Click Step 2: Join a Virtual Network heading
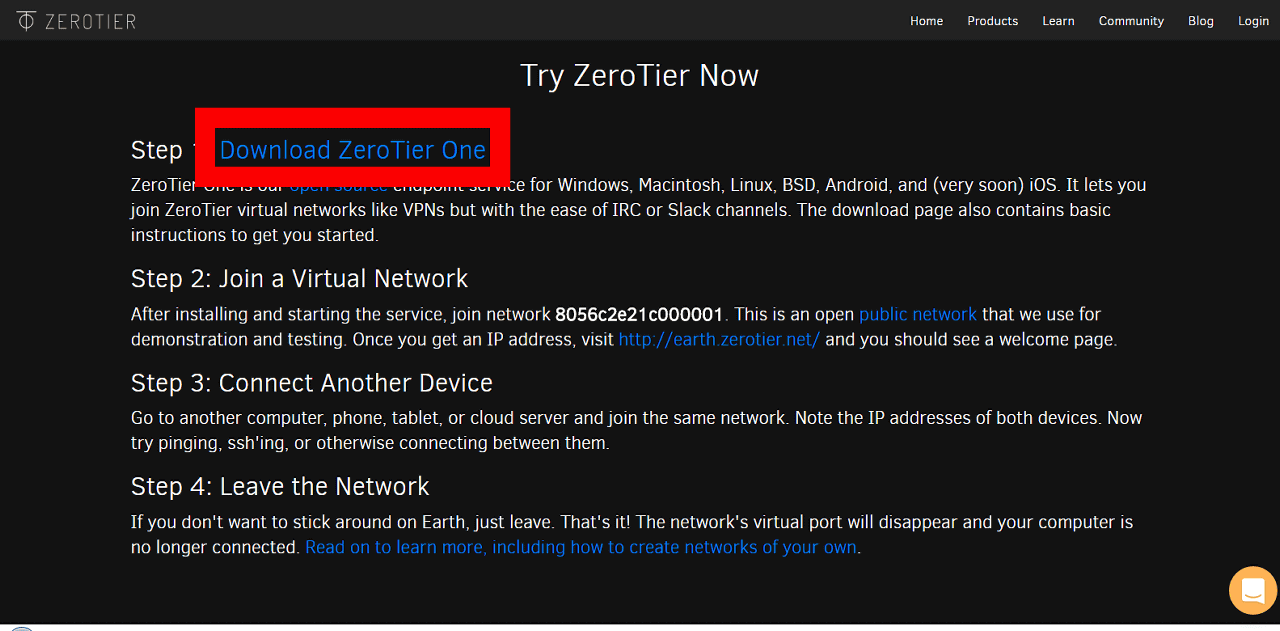The height and width of the screenshot is (631, 1280). [x=299, y=278]
